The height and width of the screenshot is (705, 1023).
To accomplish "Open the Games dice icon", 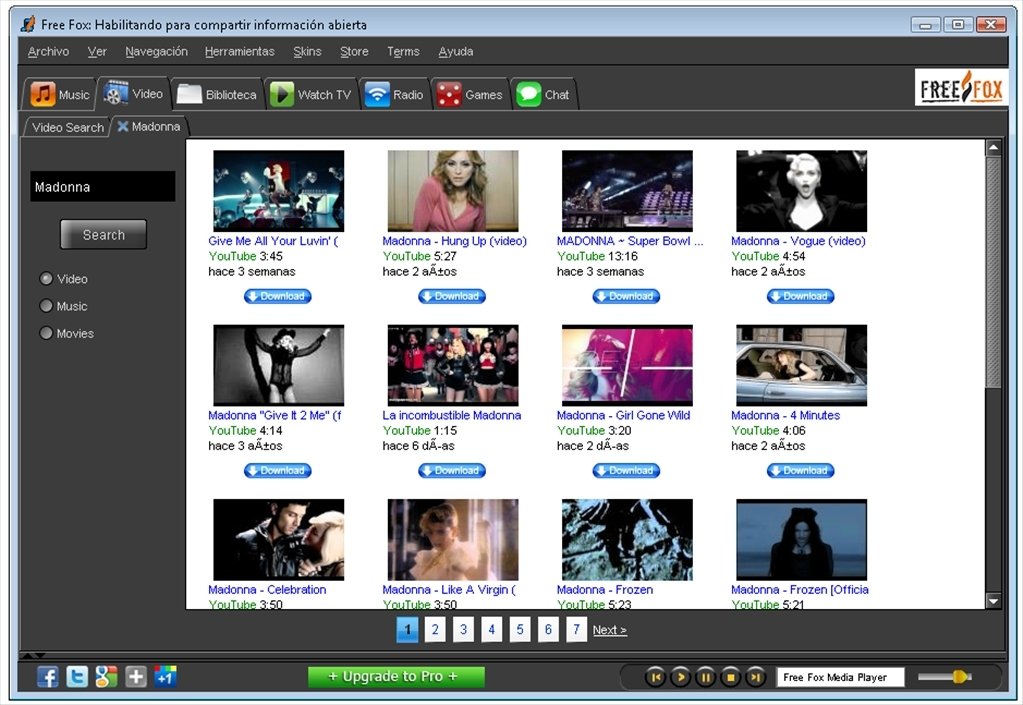I will pos(449,94).
